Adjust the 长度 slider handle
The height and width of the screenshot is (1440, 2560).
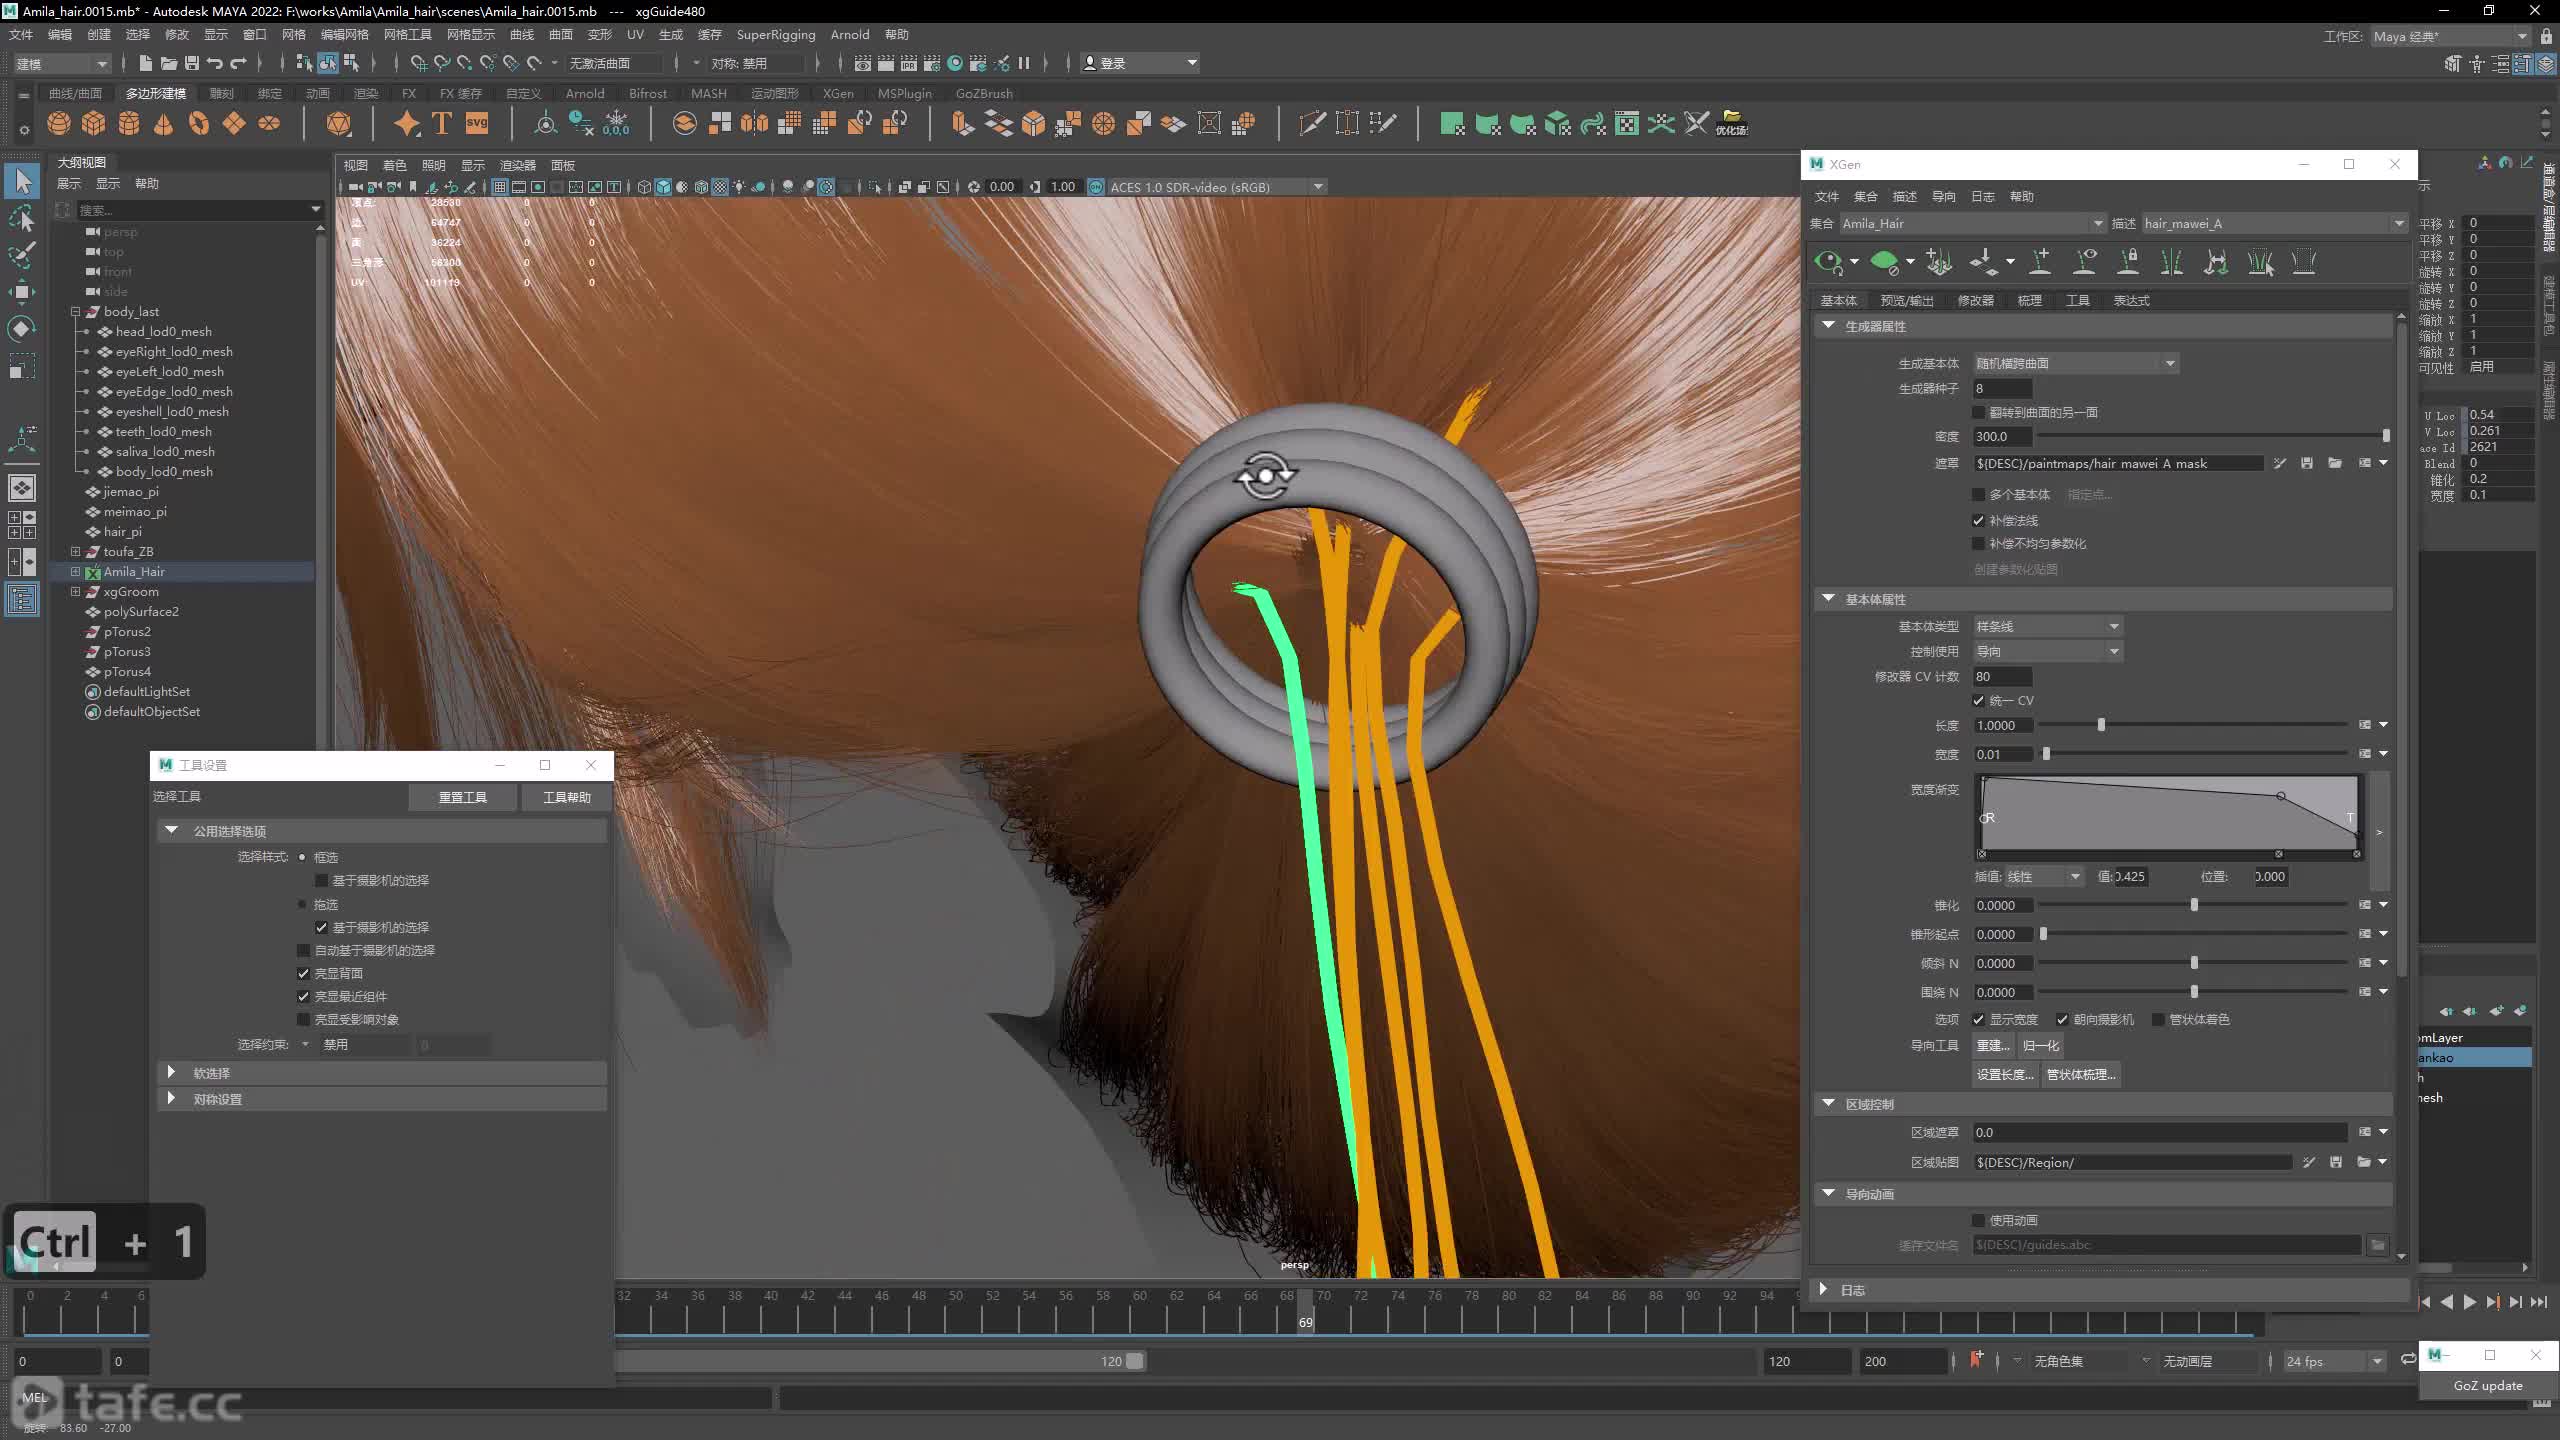2101,724
